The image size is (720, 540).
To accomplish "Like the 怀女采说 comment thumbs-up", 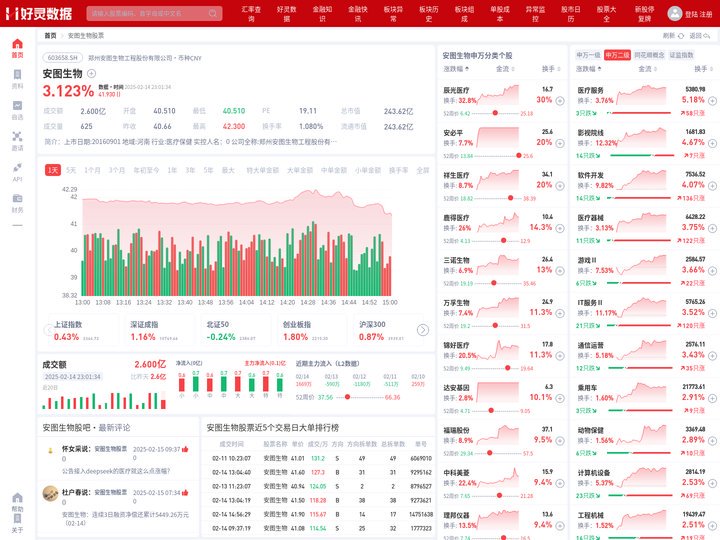I will (x=185, y=449).
